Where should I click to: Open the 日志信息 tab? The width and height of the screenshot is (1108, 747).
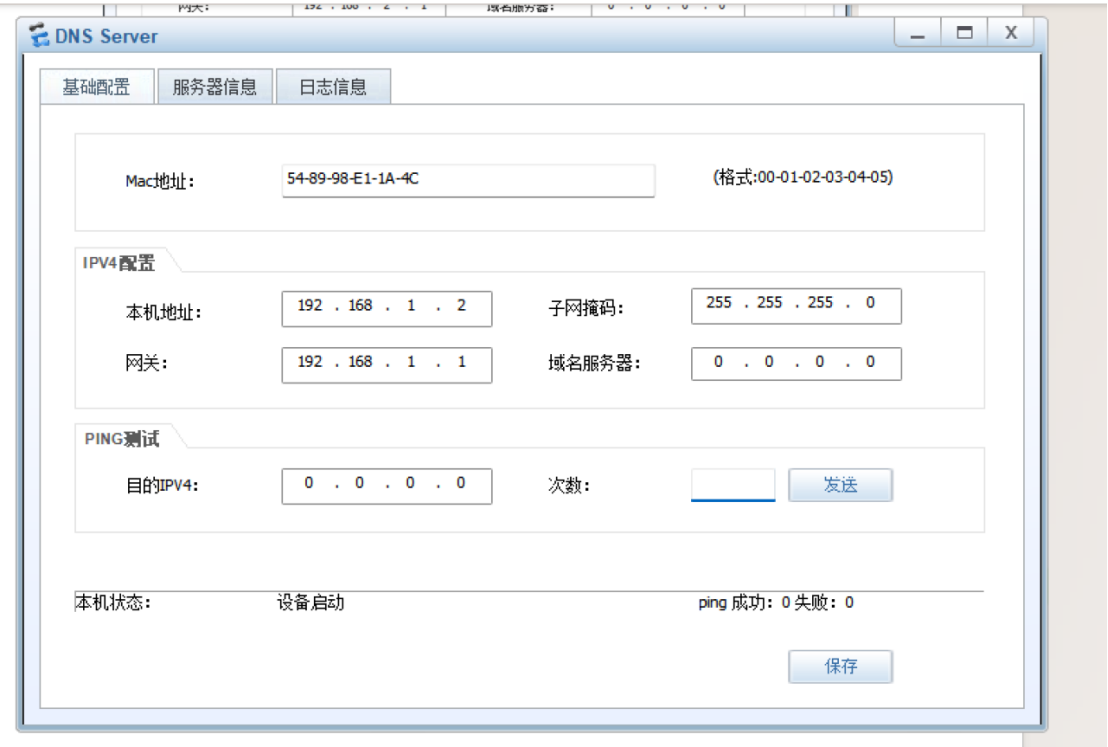333,87
